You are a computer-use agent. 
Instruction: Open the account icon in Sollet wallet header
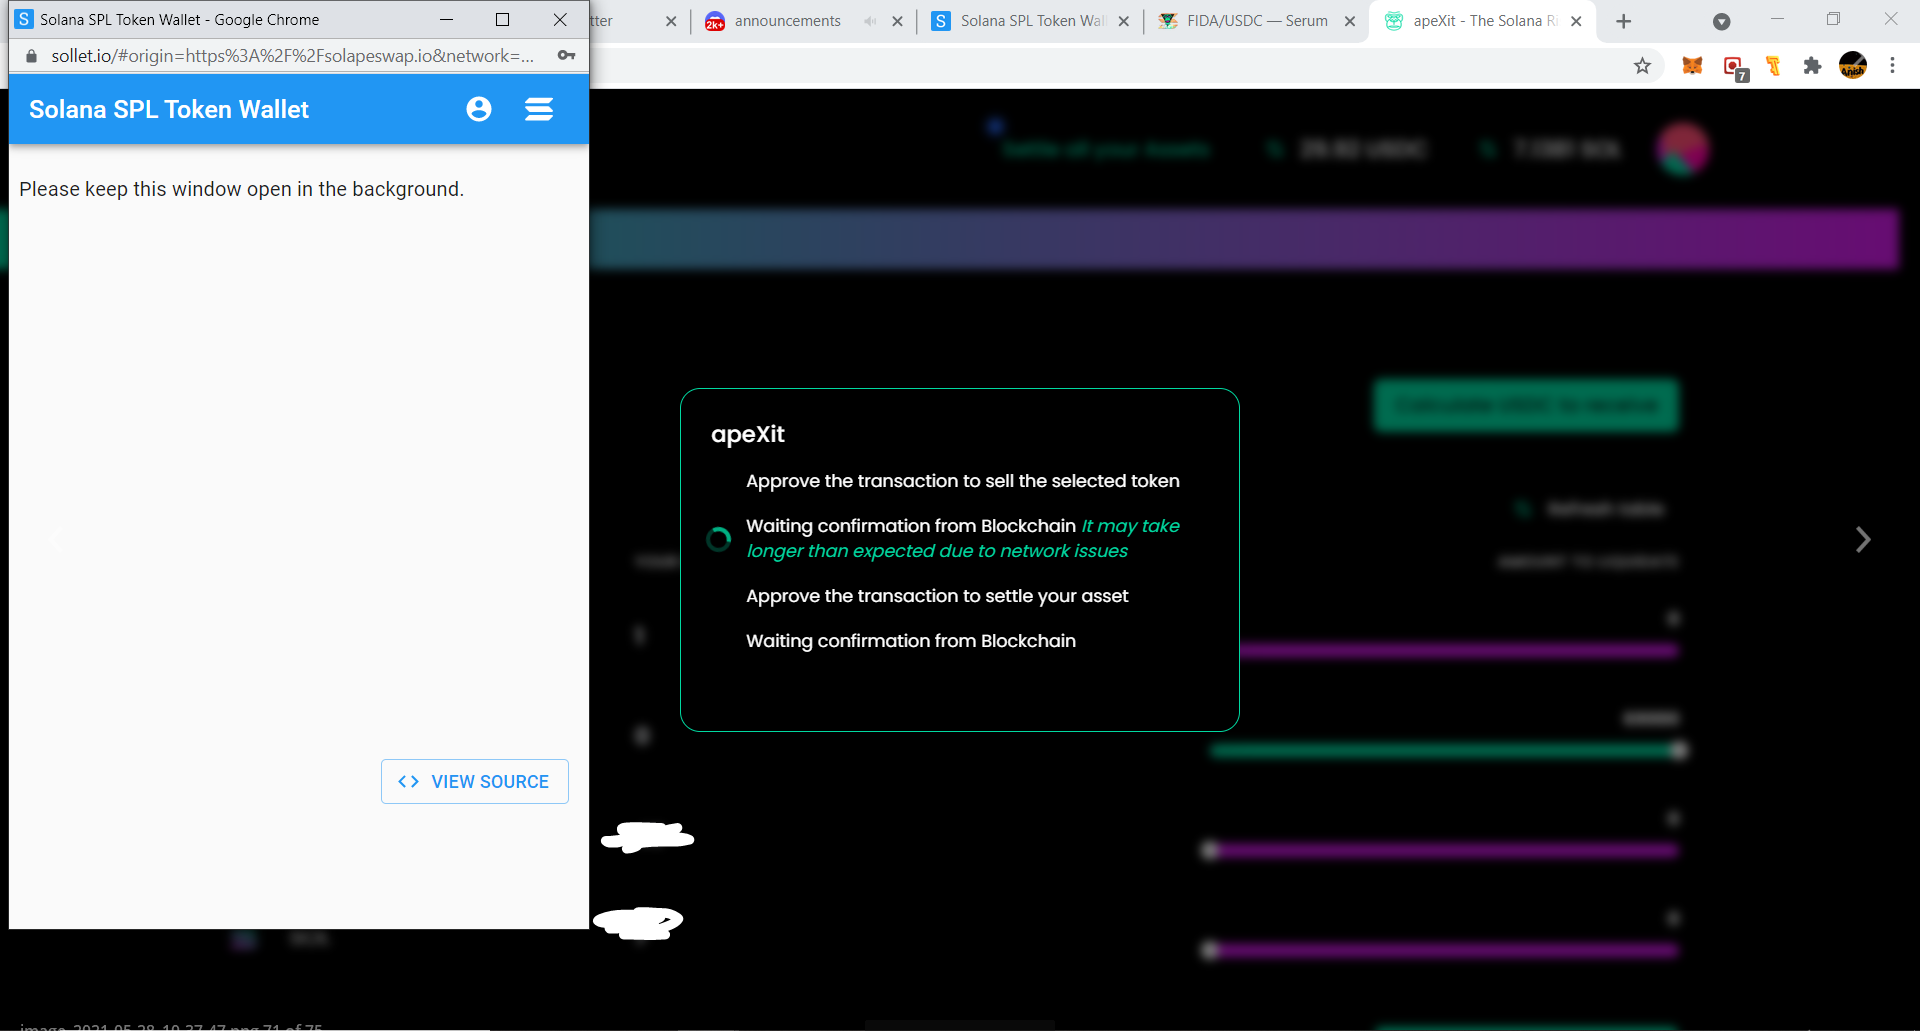point(479,109)
